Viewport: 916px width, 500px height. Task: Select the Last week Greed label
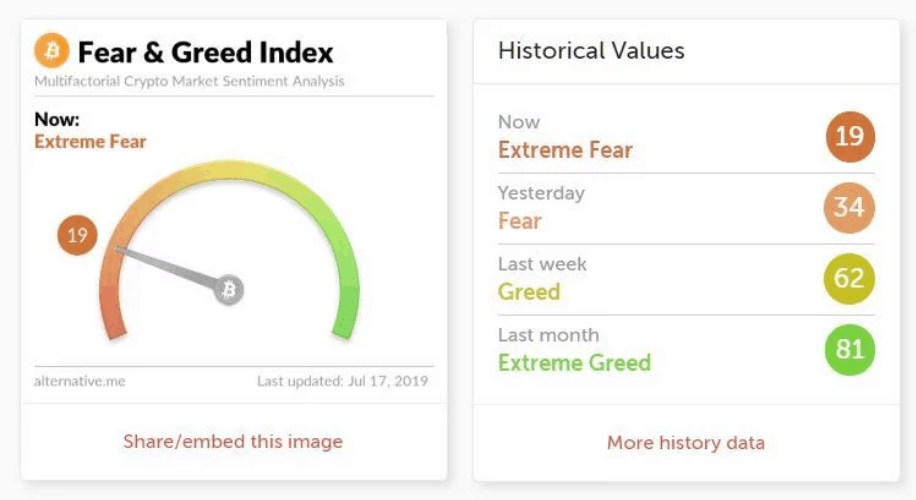(529, 292)
